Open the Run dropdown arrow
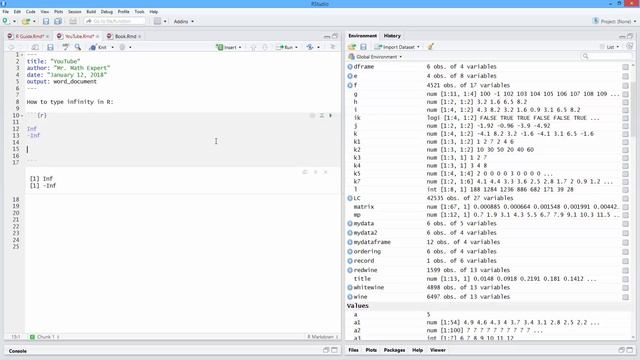This screenshot has height=360, width=640. [x=296, y=47]
